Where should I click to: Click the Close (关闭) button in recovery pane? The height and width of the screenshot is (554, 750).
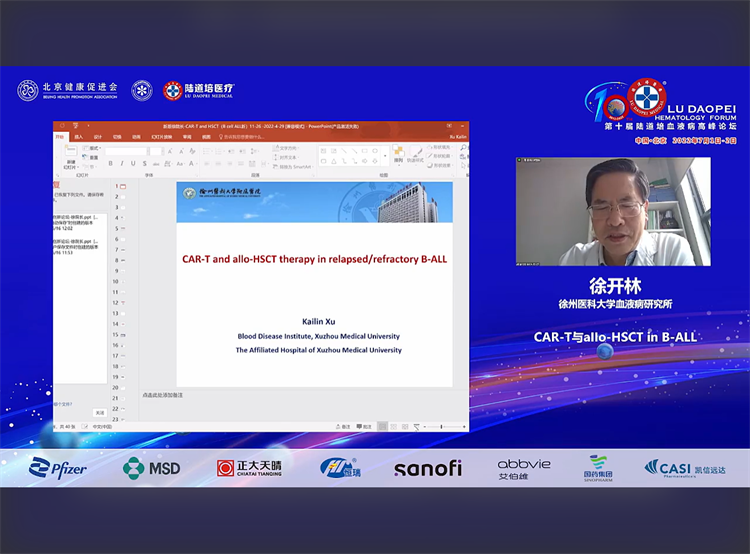[99, 412]
